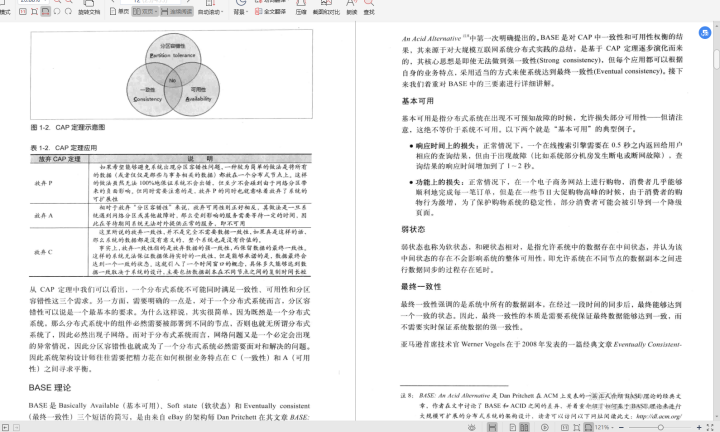
Task: Switch to 单页 single page view
Action: coord(119,11)
